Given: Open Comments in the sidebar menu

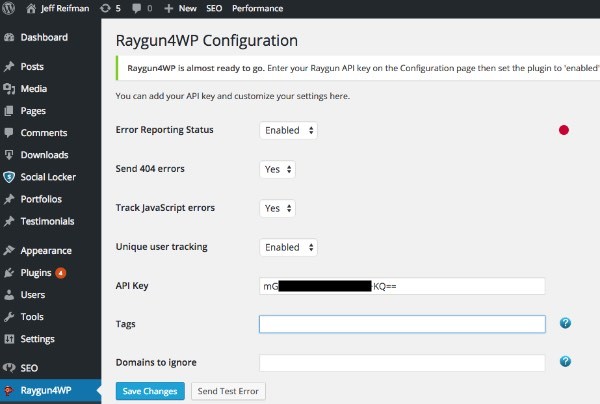Looking at the screenshot, I should [x=44, y=133].
